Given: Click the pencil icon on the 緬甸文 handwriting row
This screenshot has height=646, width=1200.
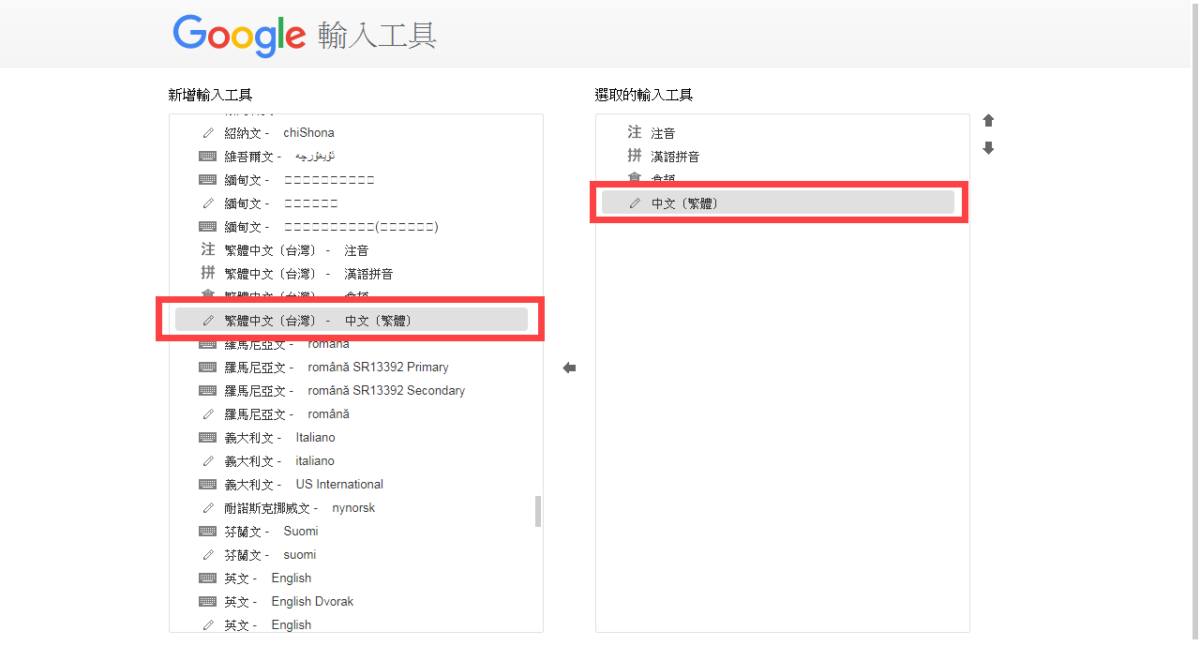Looking at the screenshot, I should (208, 203).
